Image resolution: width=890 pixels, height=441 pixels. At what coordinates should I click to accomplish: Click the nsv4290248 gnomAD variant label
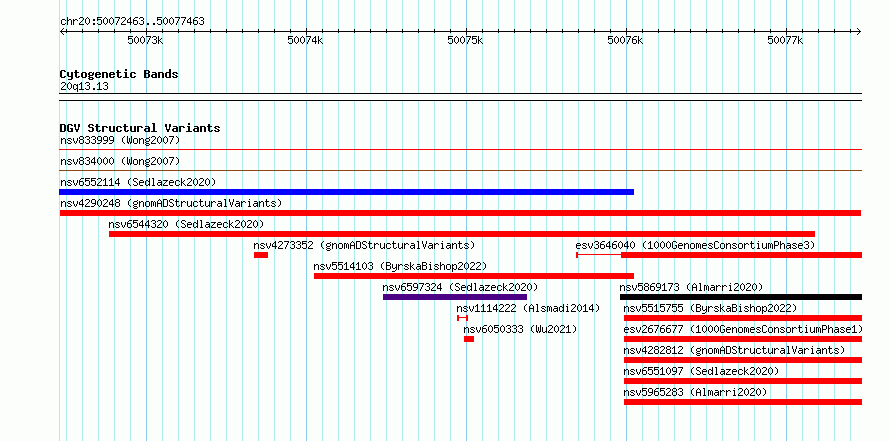(x=171, y=203)
